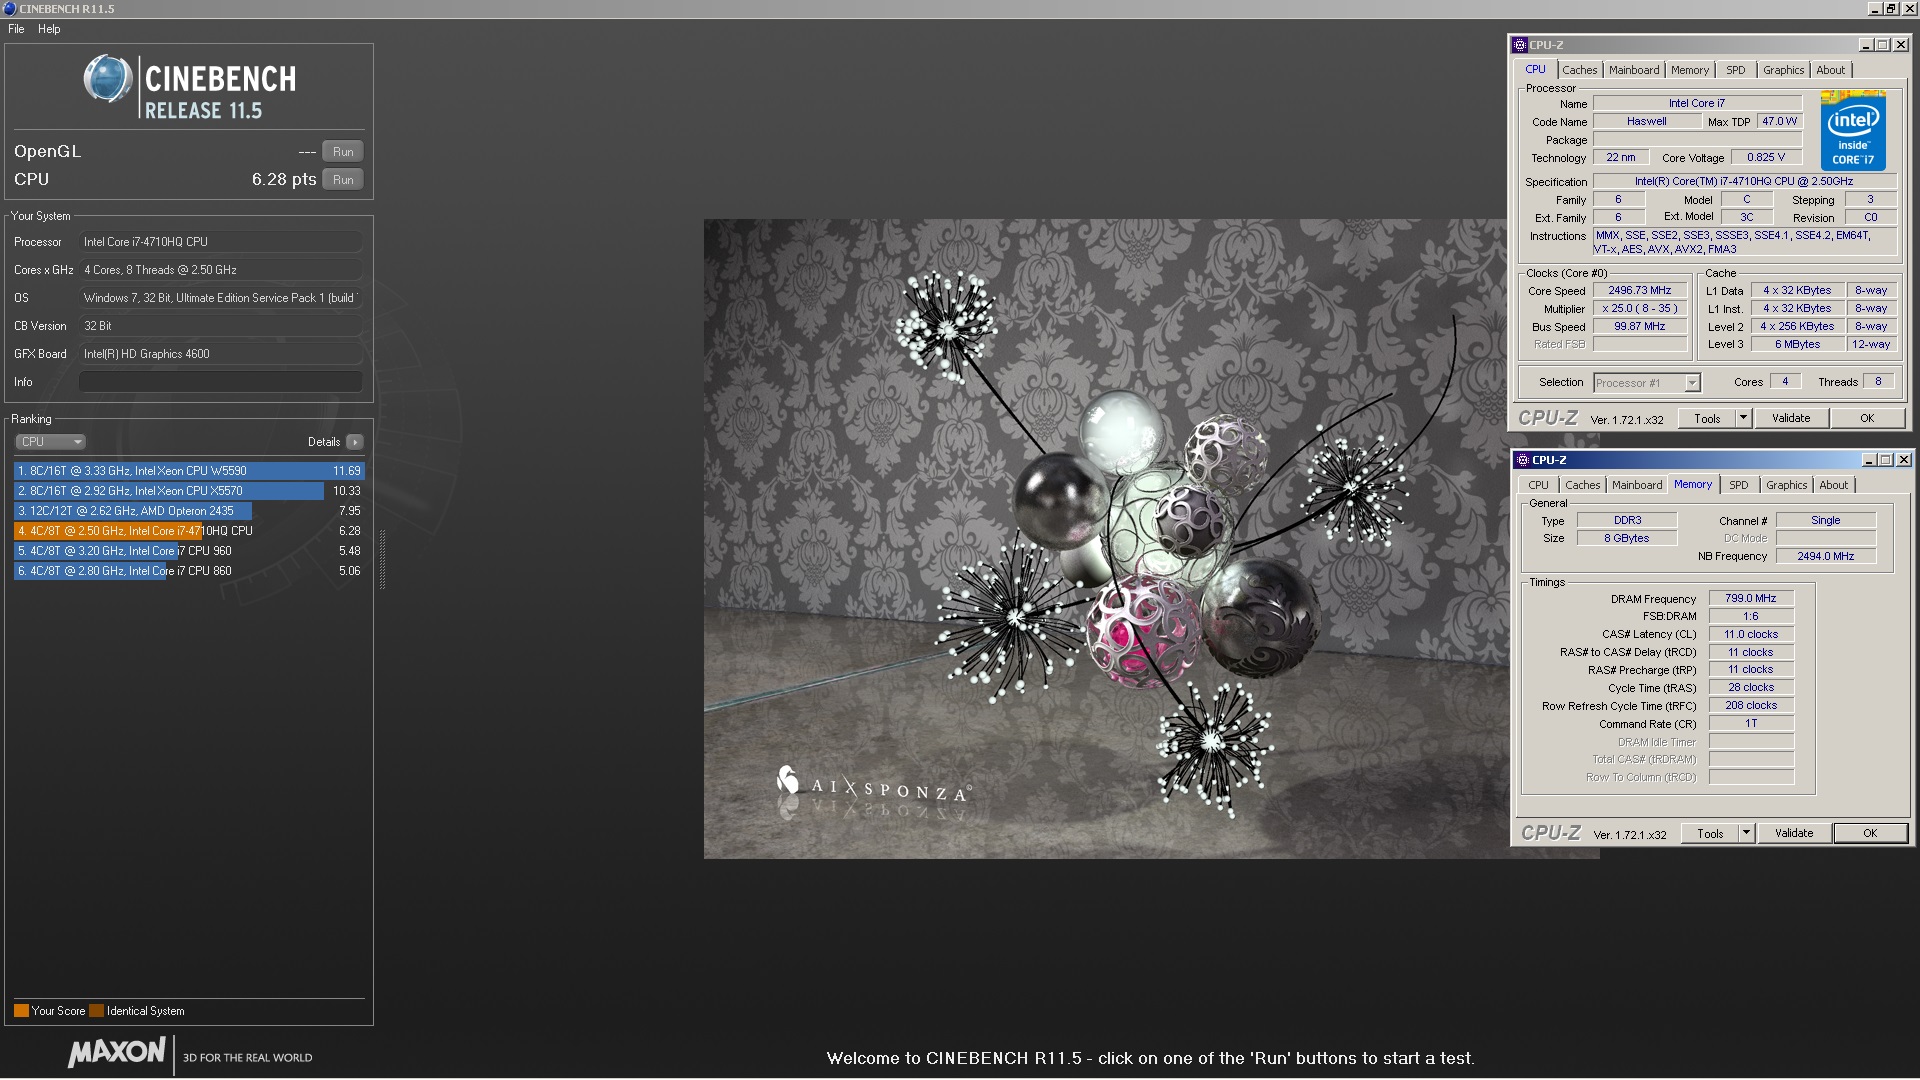Click the DRAM Frequency 799.0 MHz value

point(1751,599)
